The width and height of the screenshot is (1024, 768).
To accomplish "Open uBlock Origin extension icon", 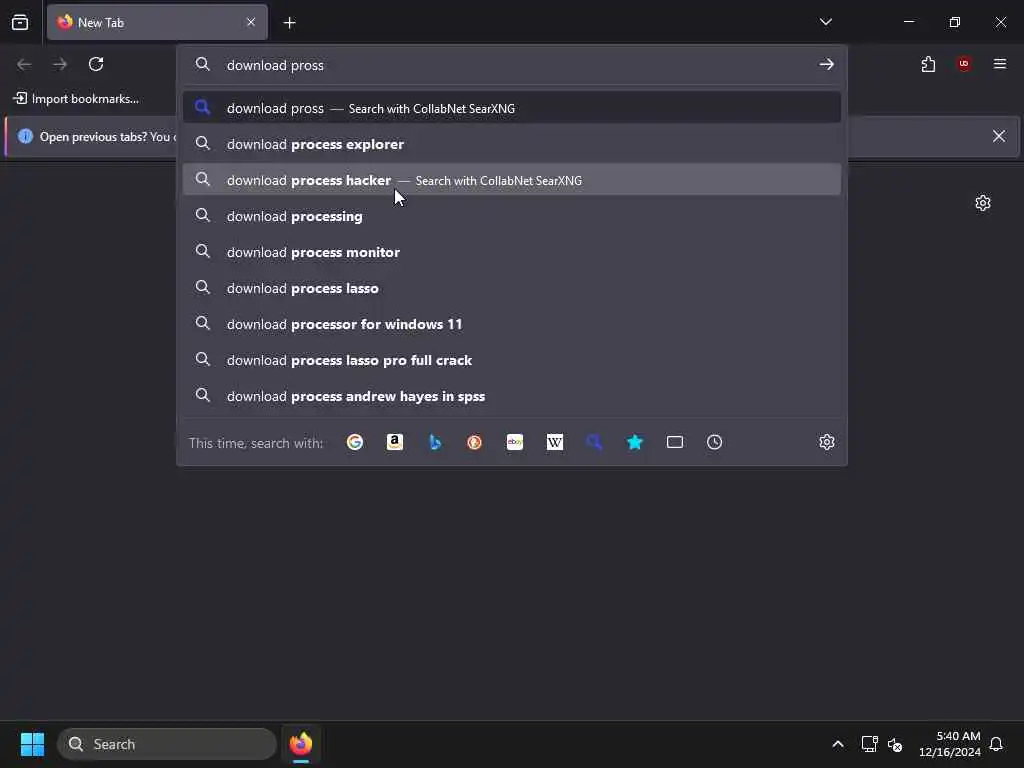I will point(964,64).
